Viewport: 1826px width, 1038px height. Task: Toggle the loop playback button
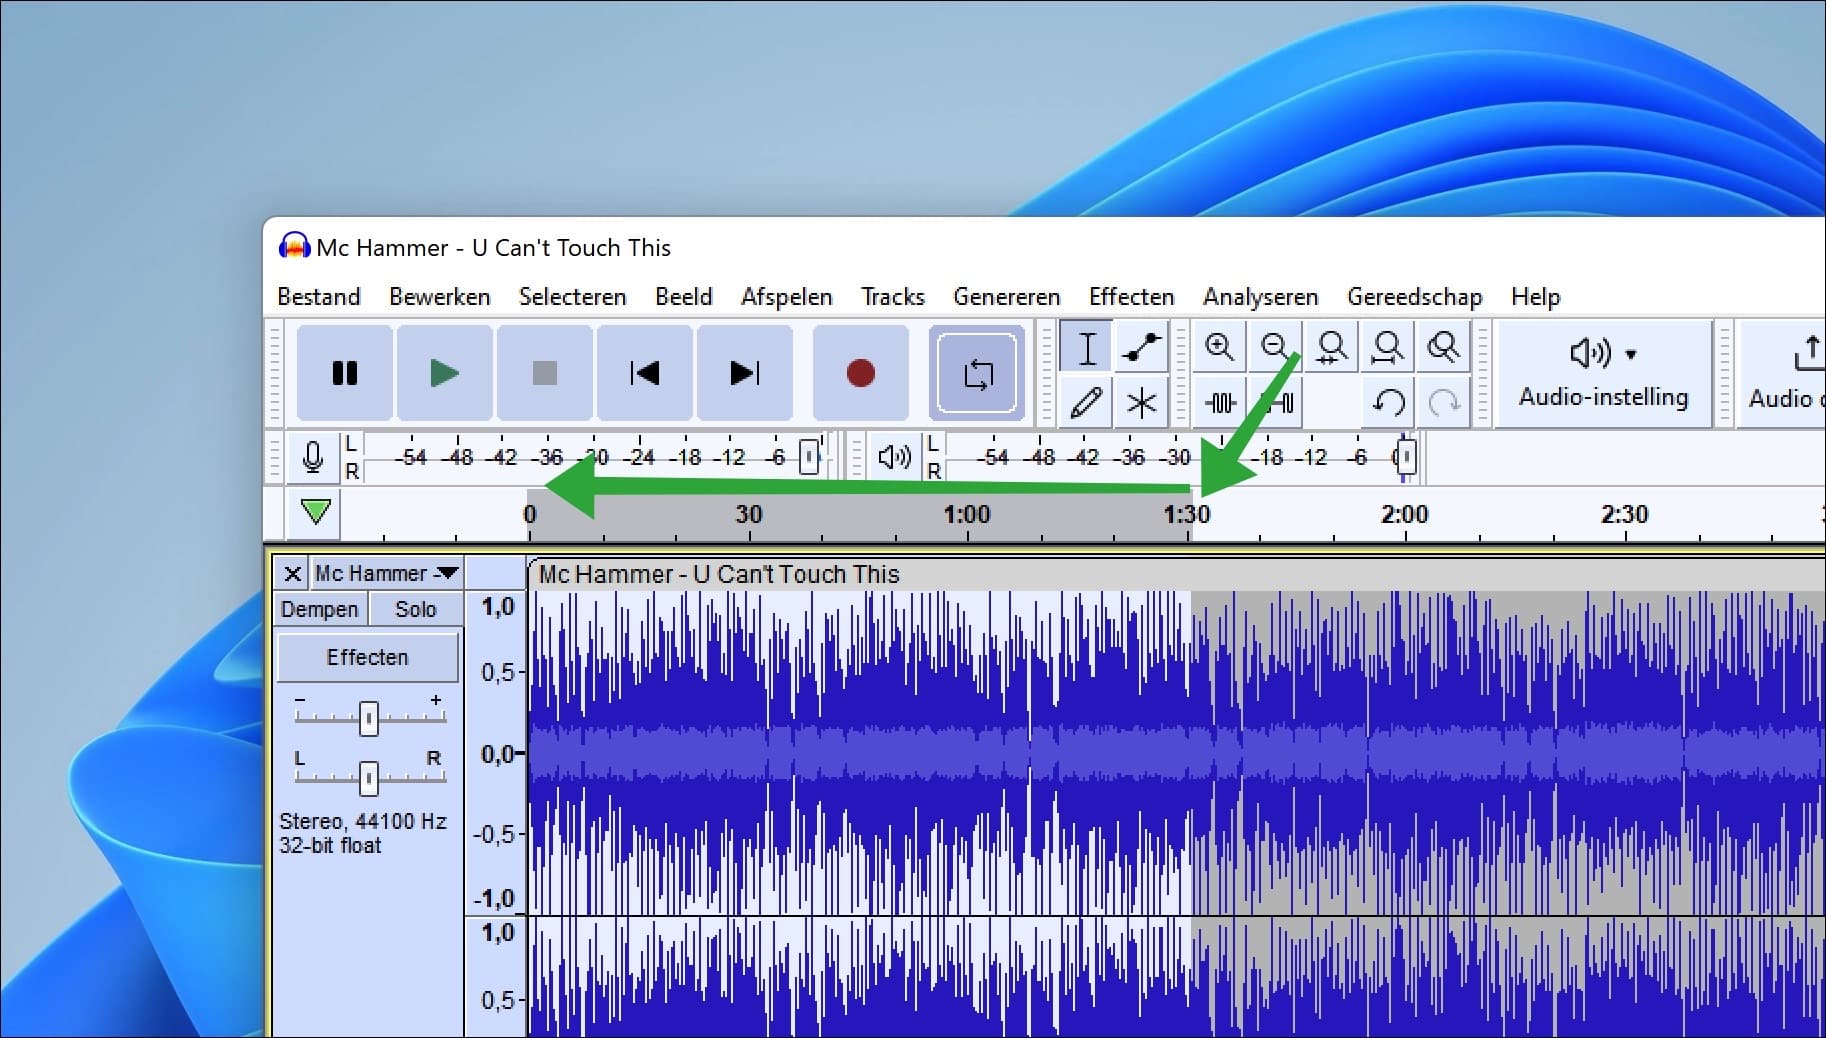click(x=977, y=373)
